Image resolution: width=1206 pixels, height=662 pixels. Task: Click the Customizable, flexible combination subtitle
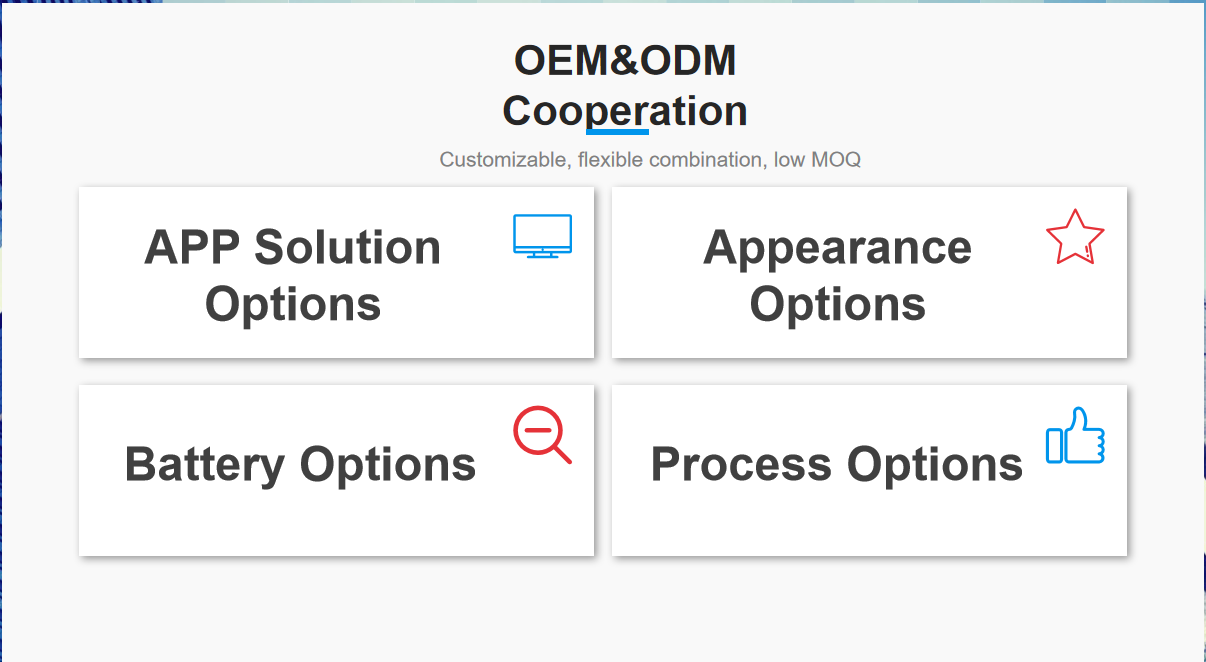coord(650,159)
